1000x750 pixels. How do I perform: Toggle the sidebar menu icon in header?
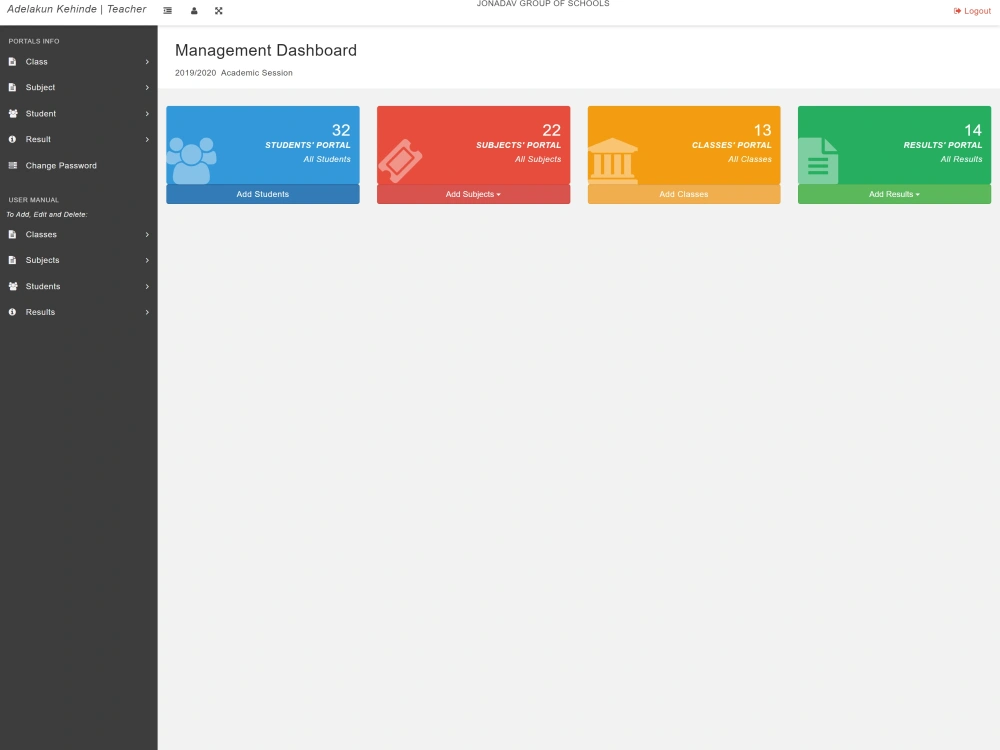pyautogui.click(x=168, y=11)
